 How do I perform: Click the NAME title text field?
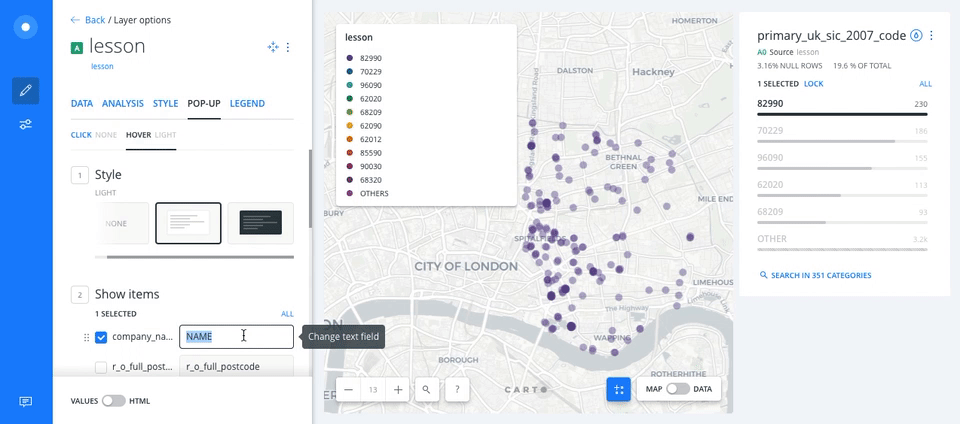pyautogui.click(x=236, y=337)
